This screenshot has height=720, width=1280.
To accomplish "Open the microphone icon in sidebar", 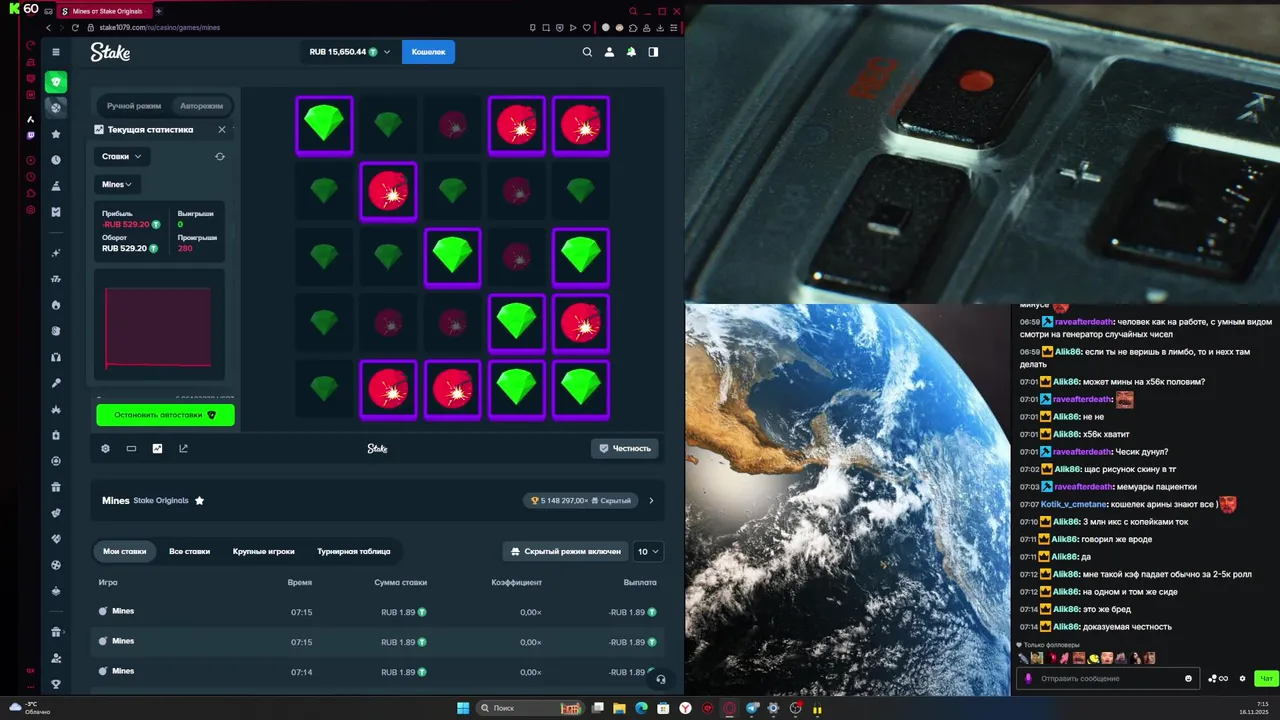I will [x=56, y=383].
